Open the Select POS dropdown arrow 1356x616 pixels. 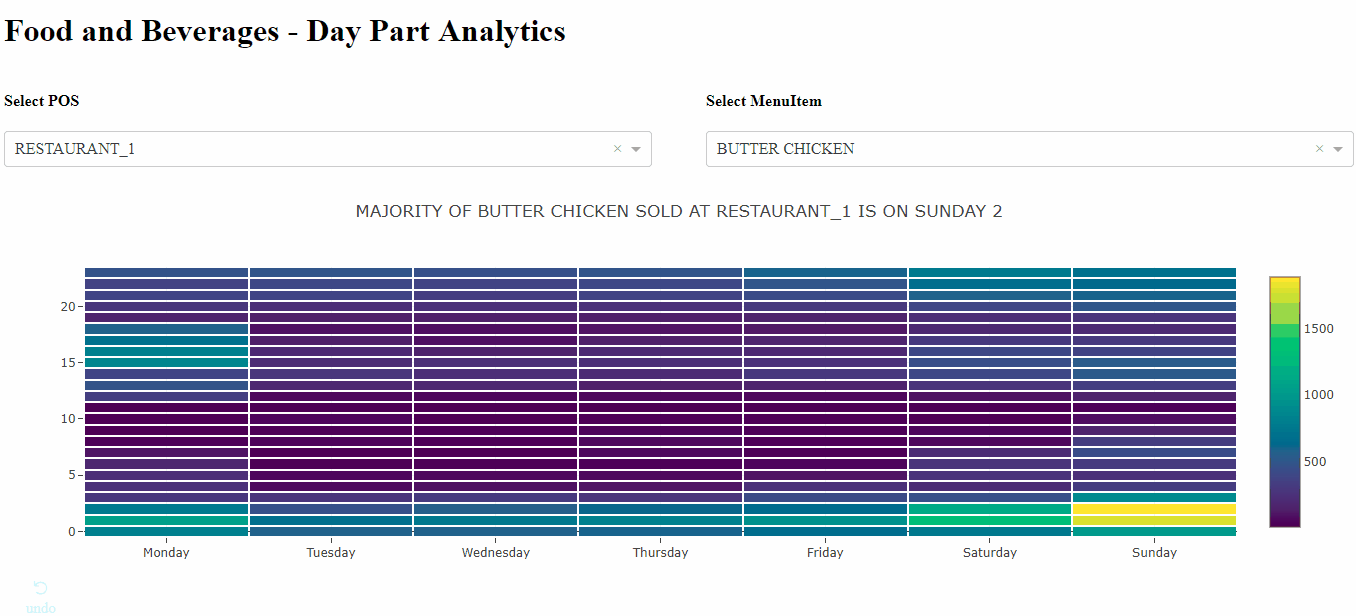(636, 149)
